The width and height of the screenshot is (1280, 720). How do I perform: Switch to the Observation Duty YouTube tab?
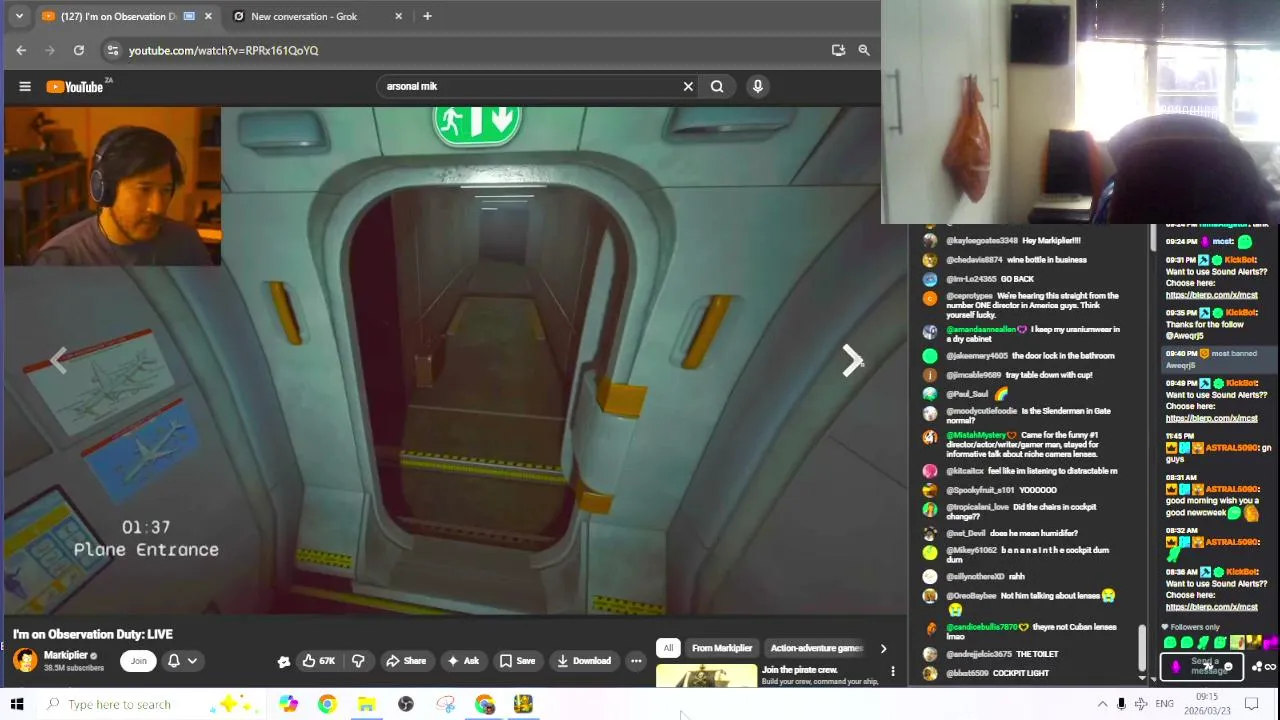(x=118, y=16)
